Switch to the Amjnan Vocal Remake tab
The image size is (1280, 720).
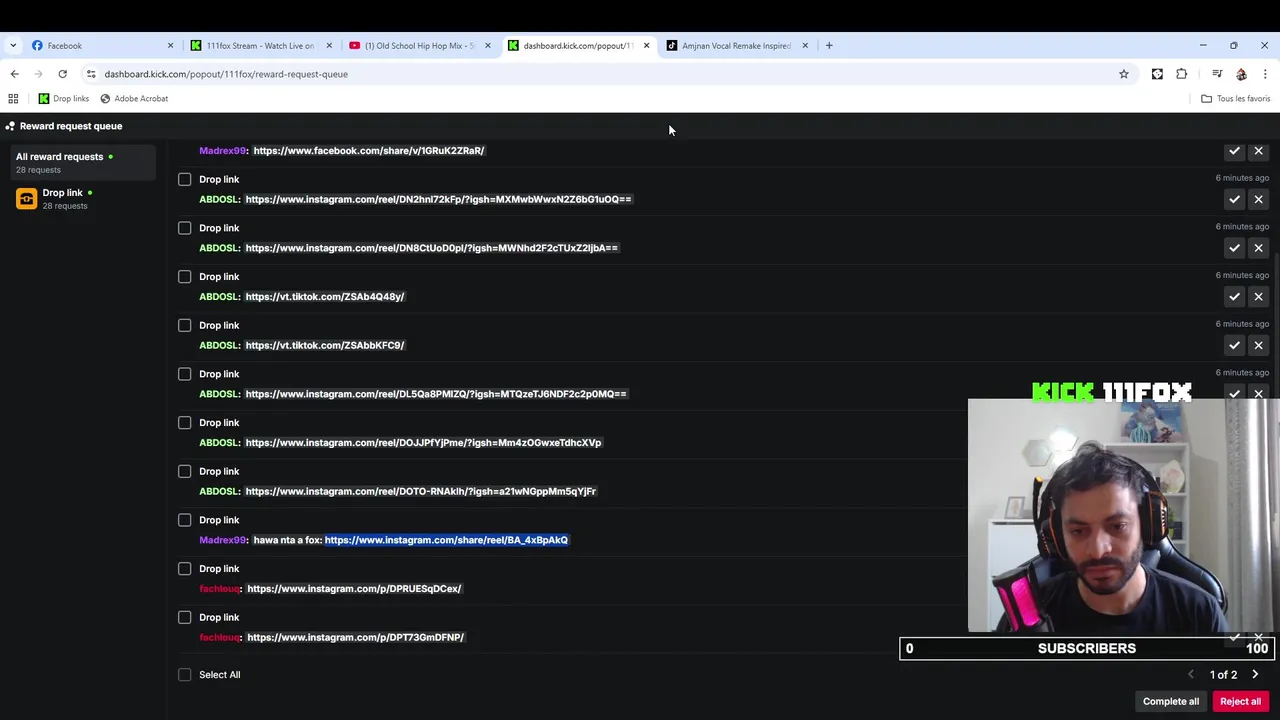(737, 45)
